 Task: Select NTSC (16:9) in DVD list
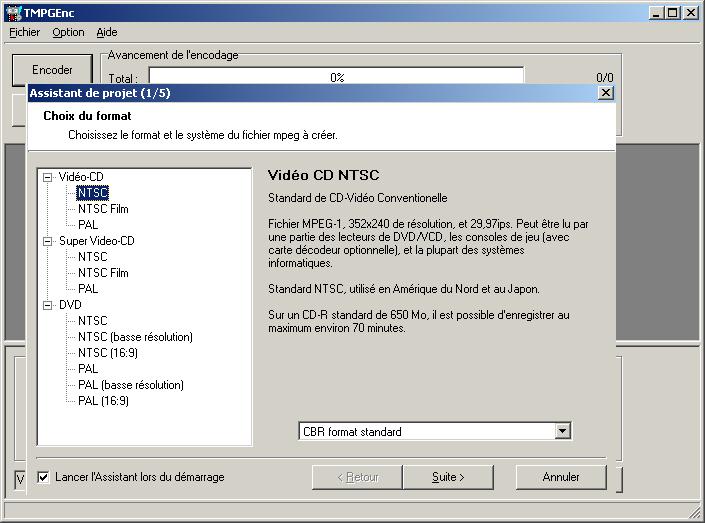point(106,353)
